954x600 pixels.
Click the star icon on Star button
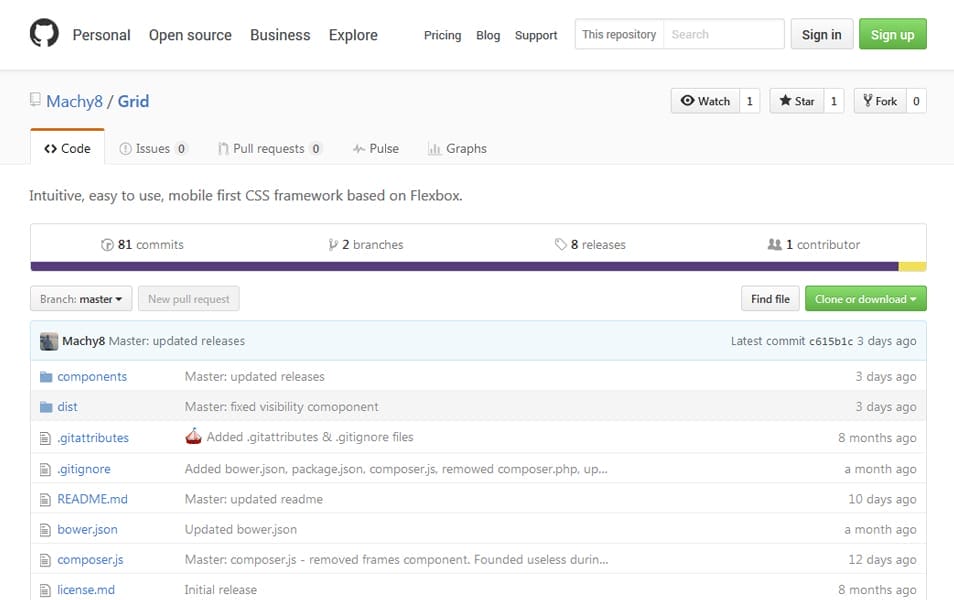click(x=785, y=100)
